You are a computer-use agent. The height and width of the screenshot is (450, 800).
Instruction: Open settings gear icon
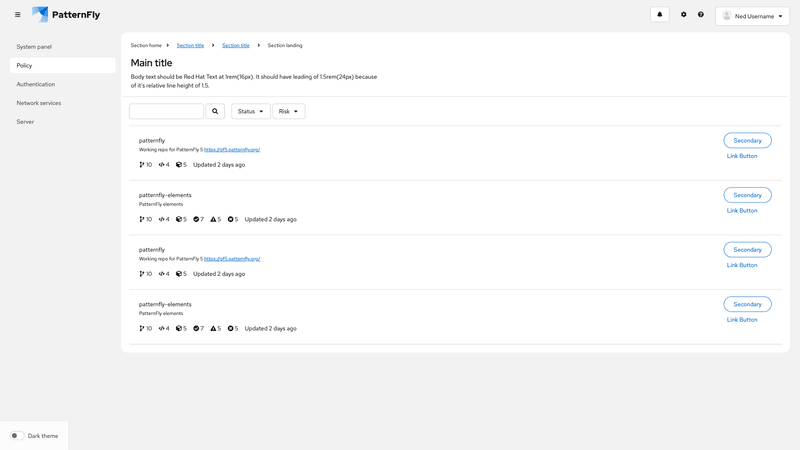pos(684,15)
